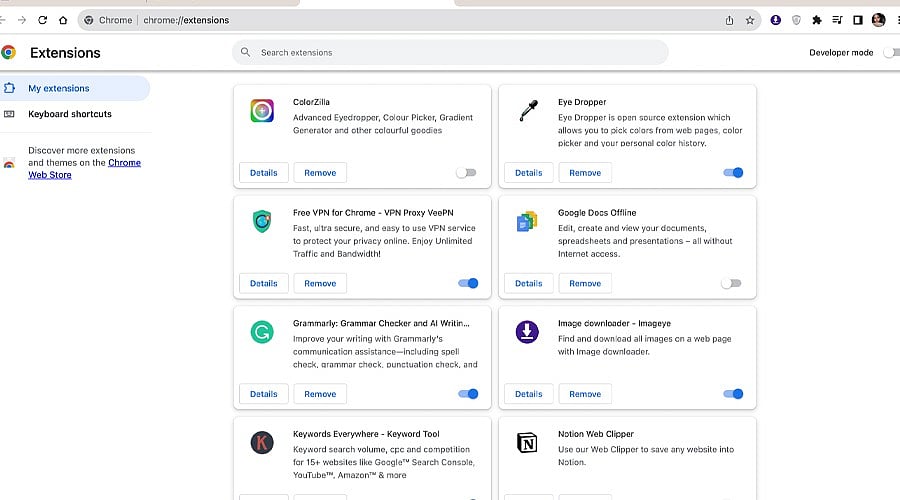The image size is (900, 500).
Task: Remove the Free VPN VeePN extension
Action: [x=320, y=284]
